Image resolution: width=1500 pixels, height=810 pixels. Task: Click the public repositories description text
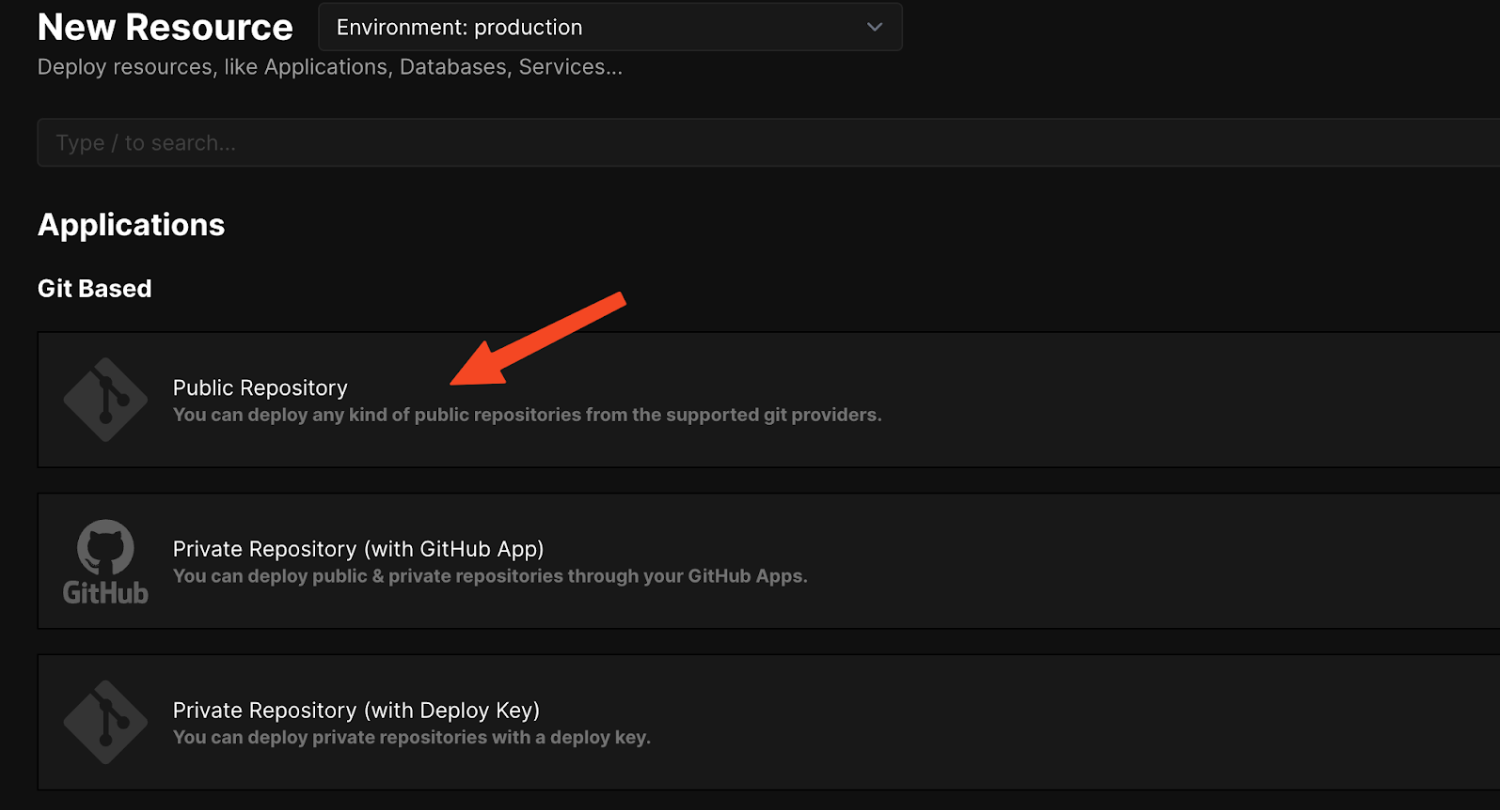click(x=527, y=415)
